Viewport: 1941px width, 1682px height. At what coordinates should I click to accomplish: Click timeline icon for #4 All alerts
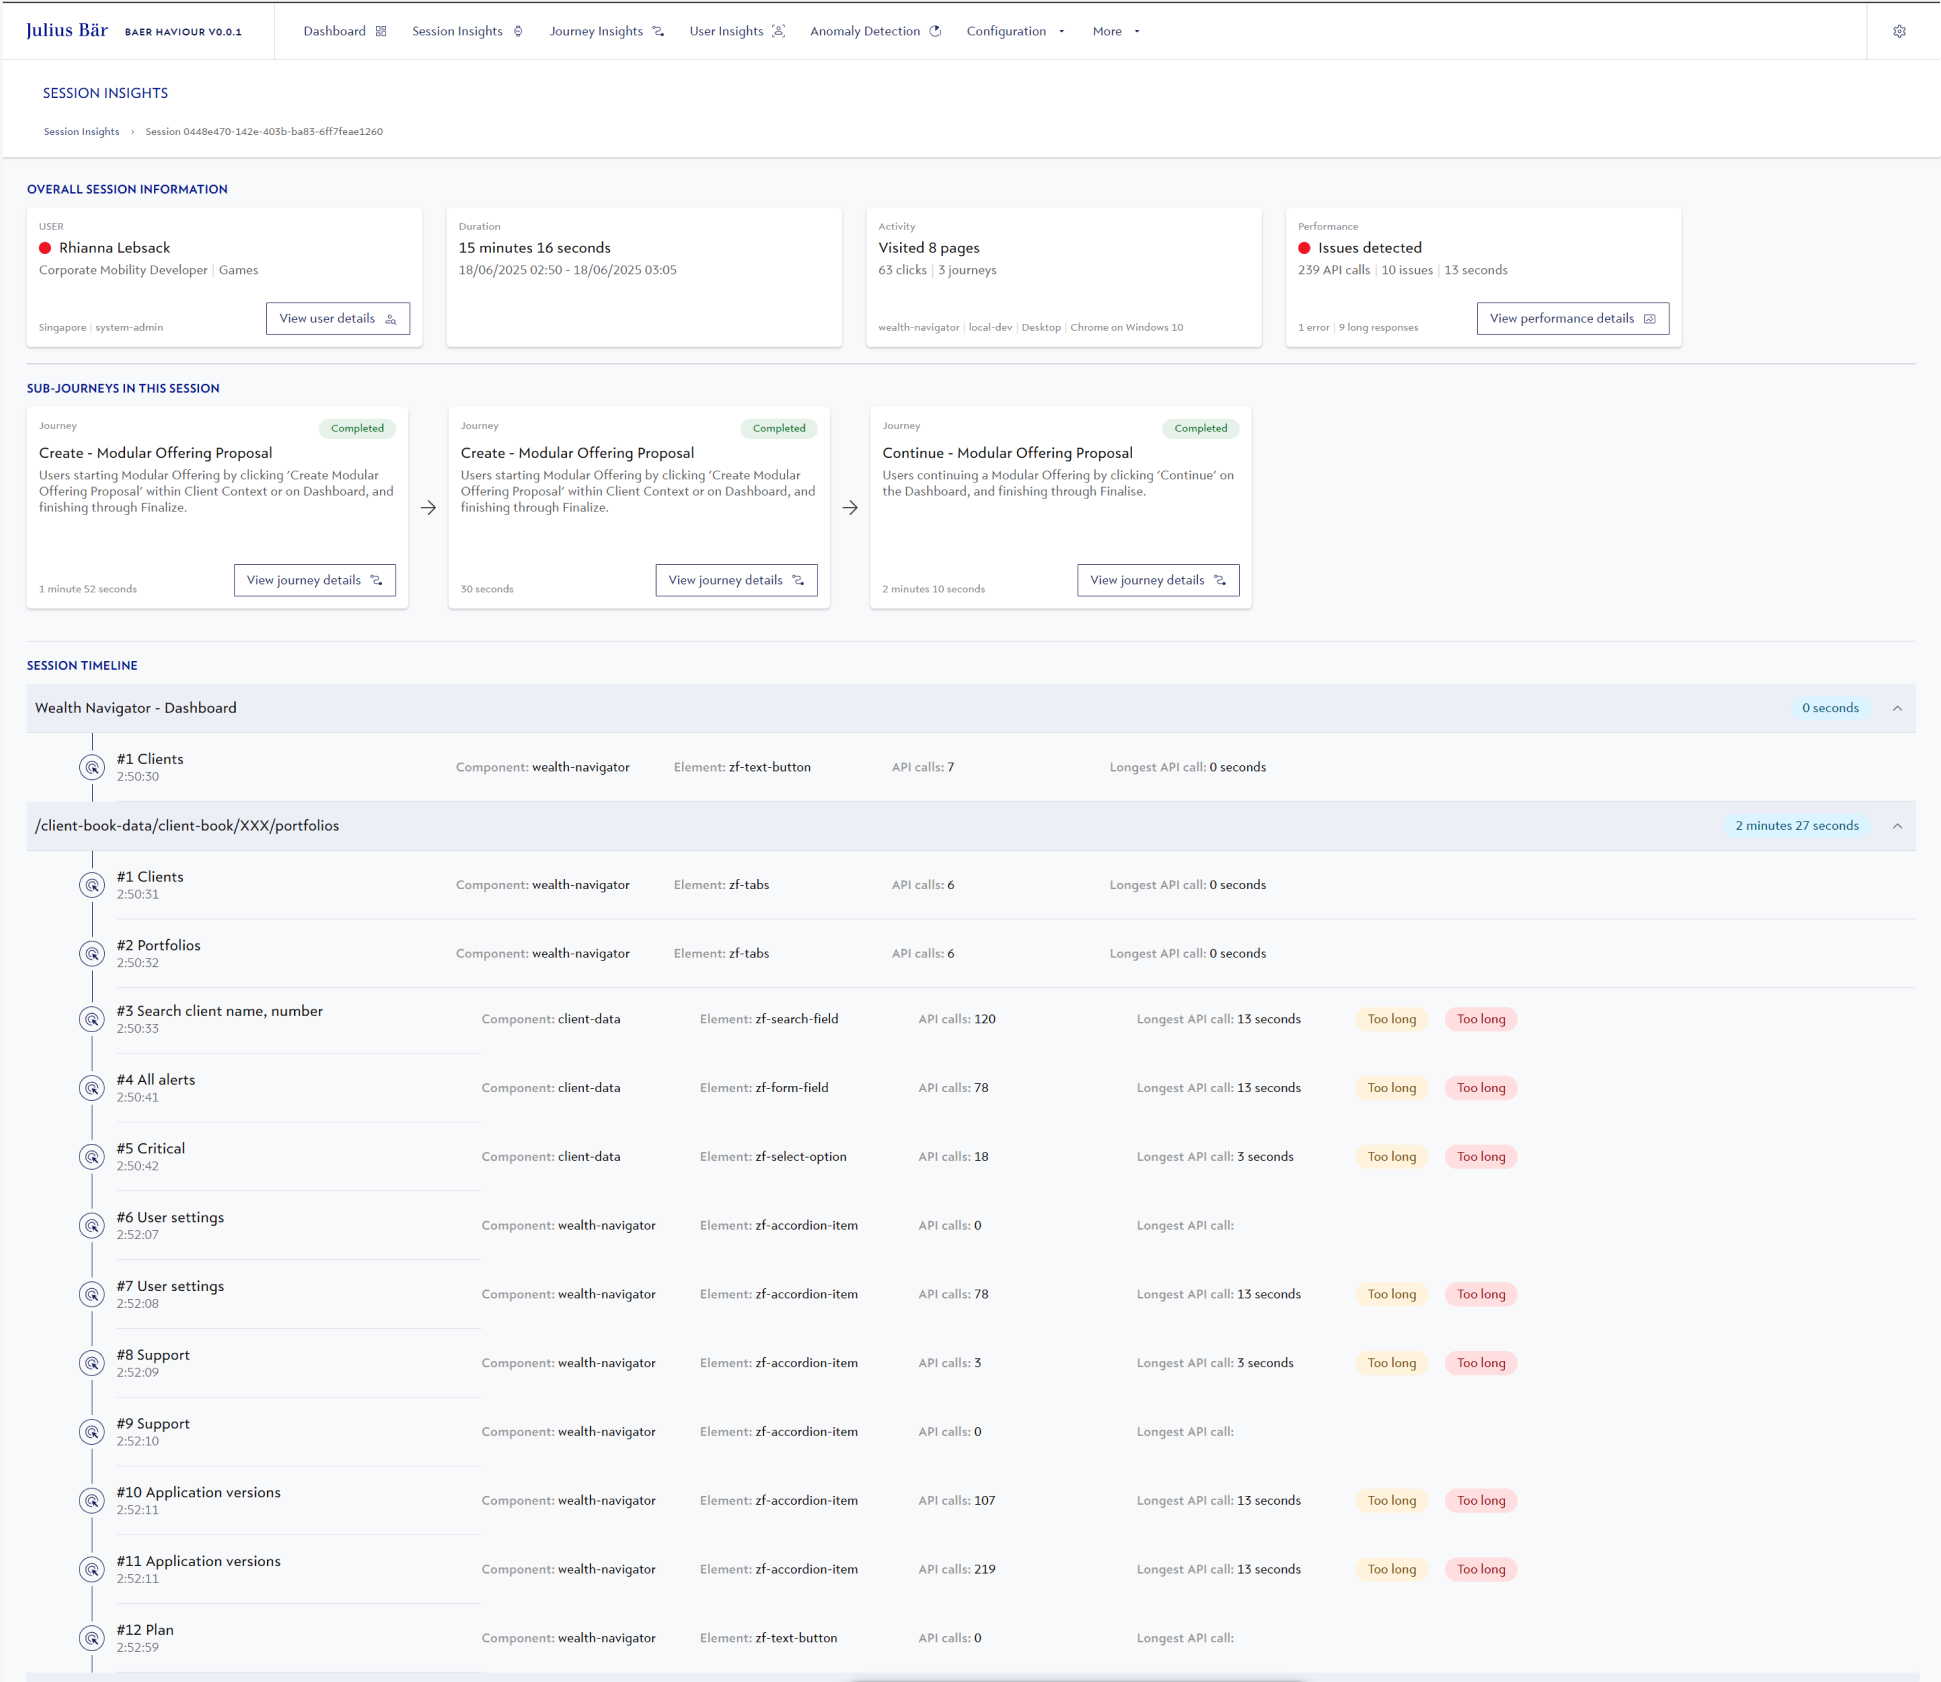tap(92, 1088)
